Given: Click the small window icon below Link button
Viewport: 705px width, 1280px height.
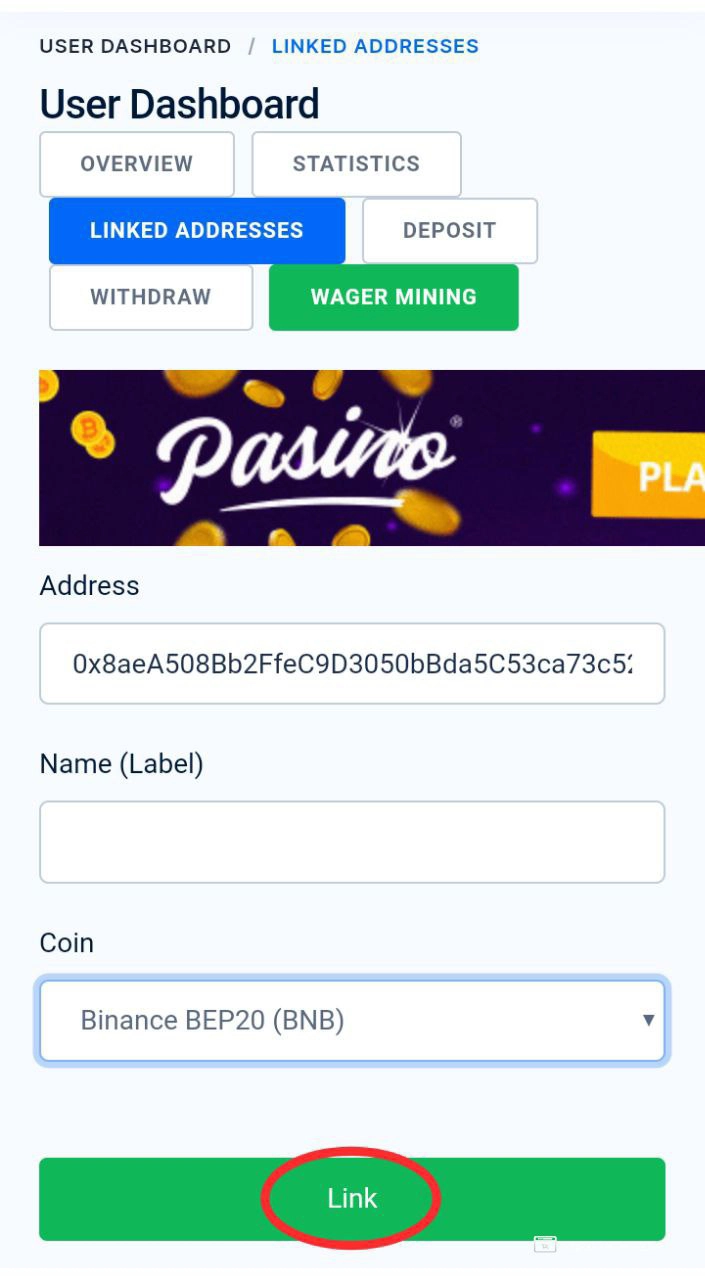Looking at the screenshot, I should click(x=545, y=1245).
